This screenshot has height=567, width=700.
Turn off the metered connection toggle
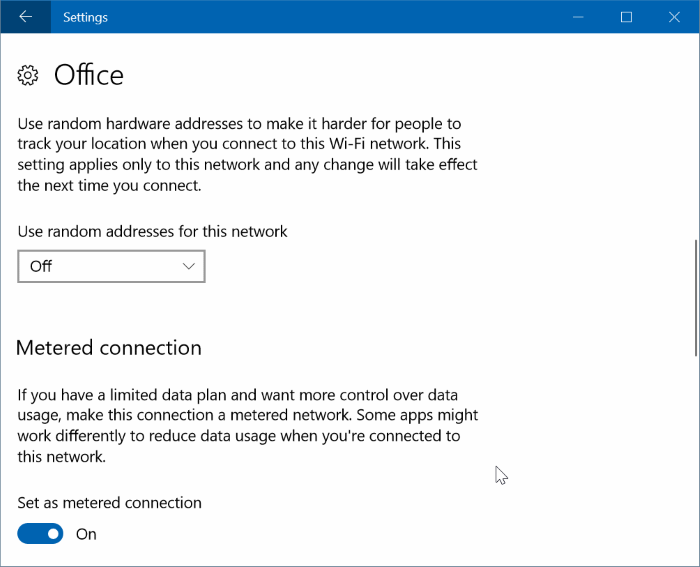[x=40, y=534]
